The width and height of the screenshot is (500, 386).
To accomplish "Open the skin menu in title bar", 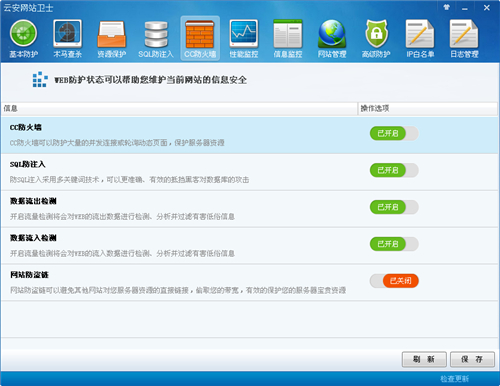I will [x=447, y=7].
